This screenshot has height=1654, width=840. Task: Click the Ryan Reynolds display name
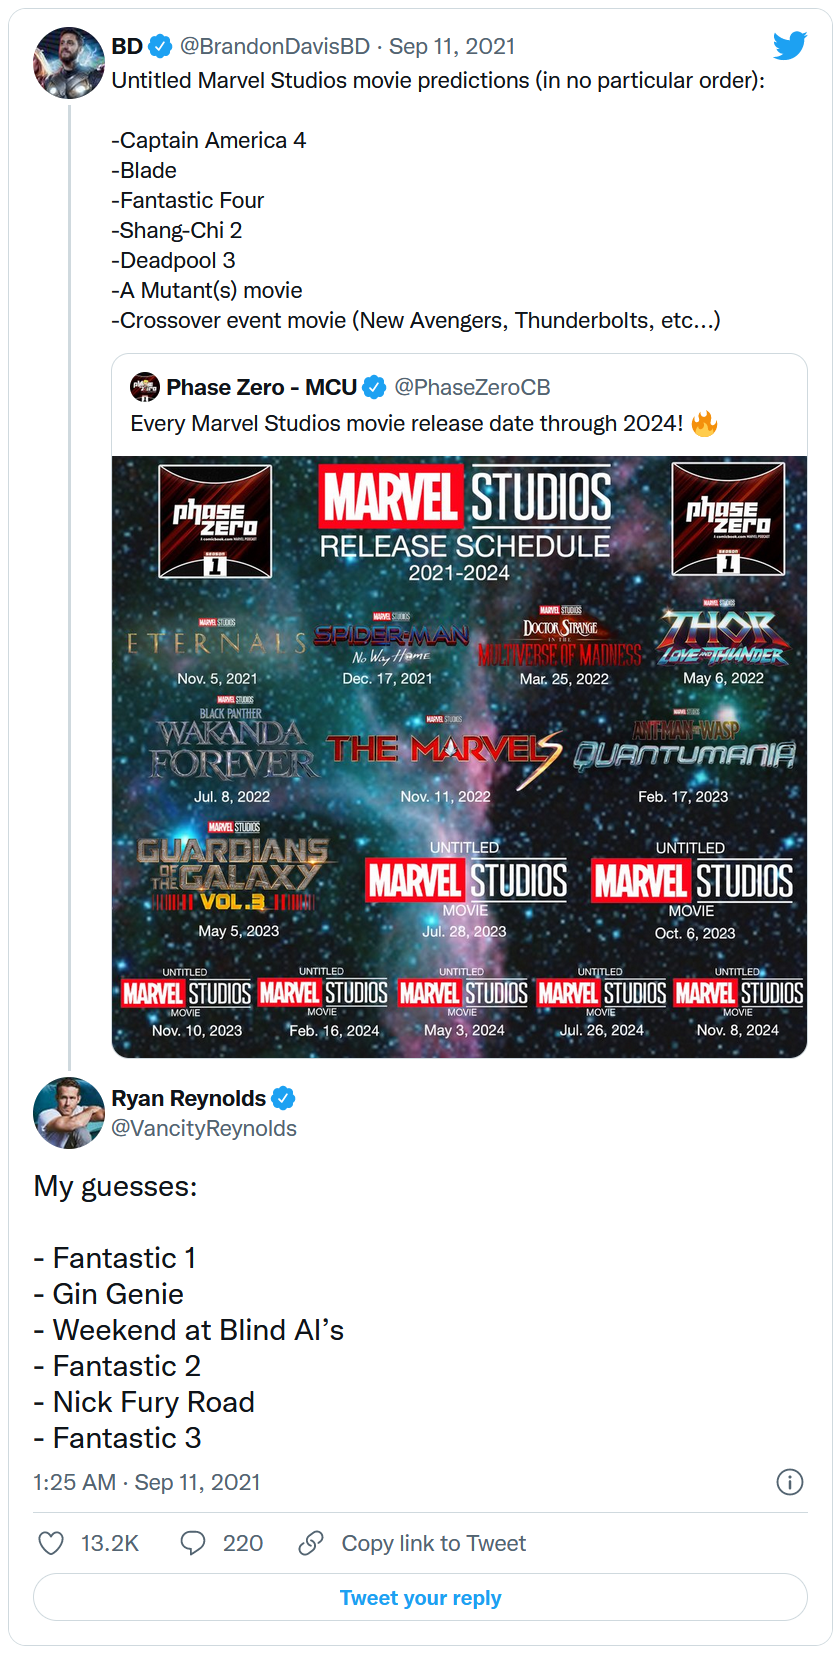pyautogui.click(x=188, y=1098)
